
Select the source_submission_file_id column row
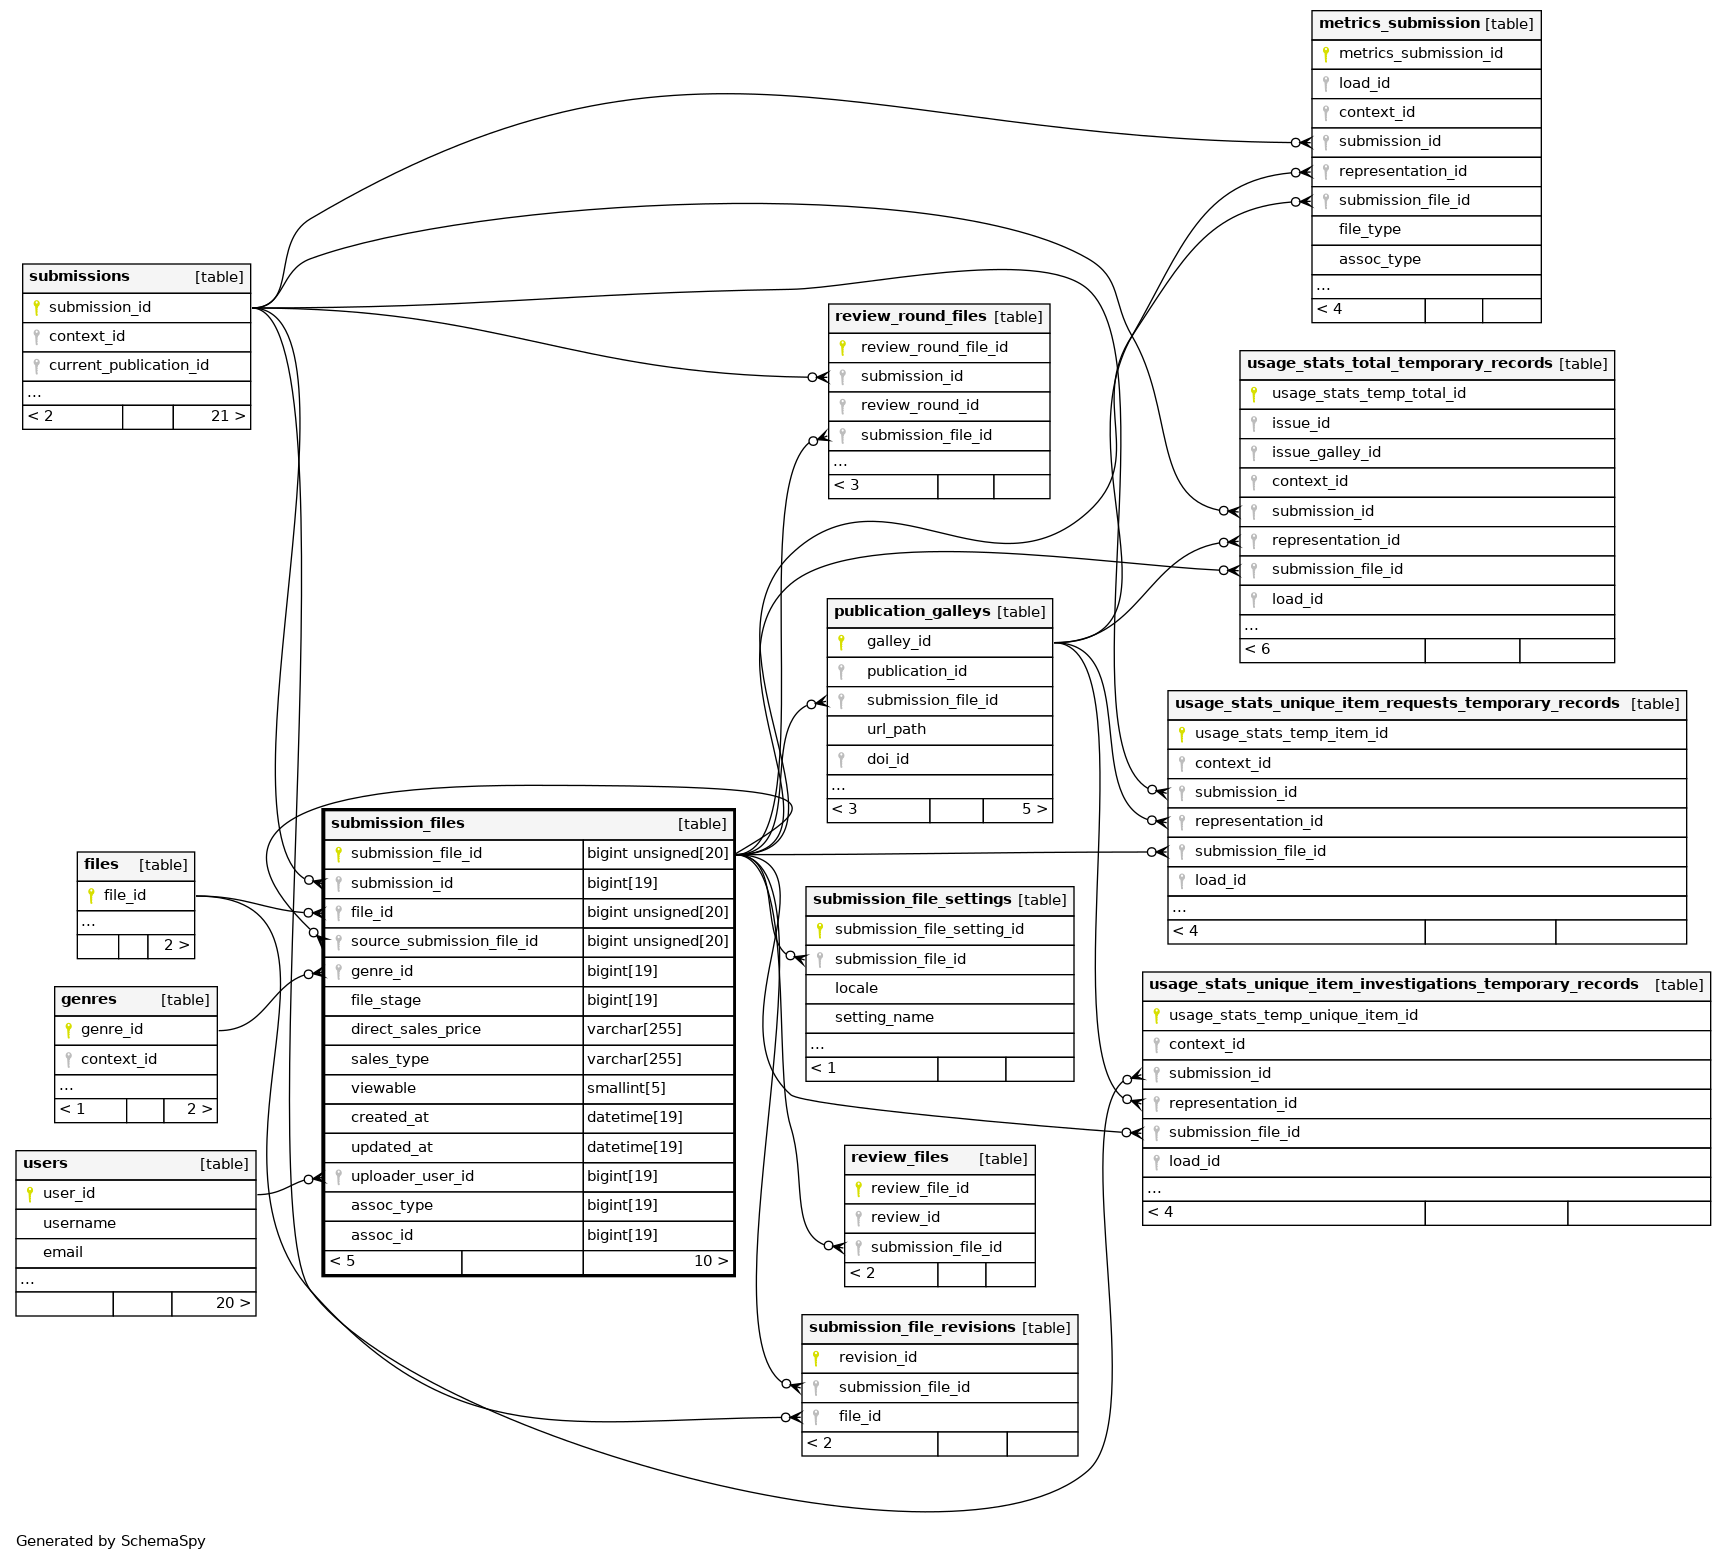tap(444, 942)
